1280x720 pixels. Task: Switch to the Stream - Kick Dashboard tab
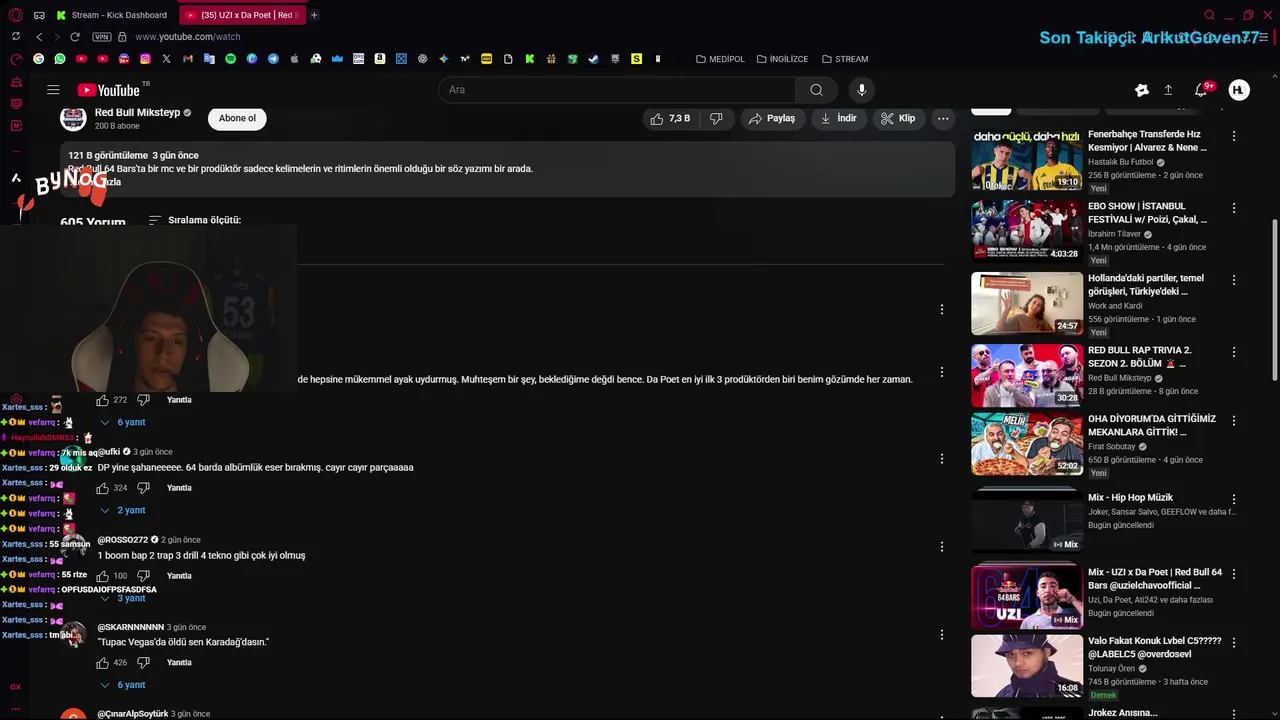point(112,15)
